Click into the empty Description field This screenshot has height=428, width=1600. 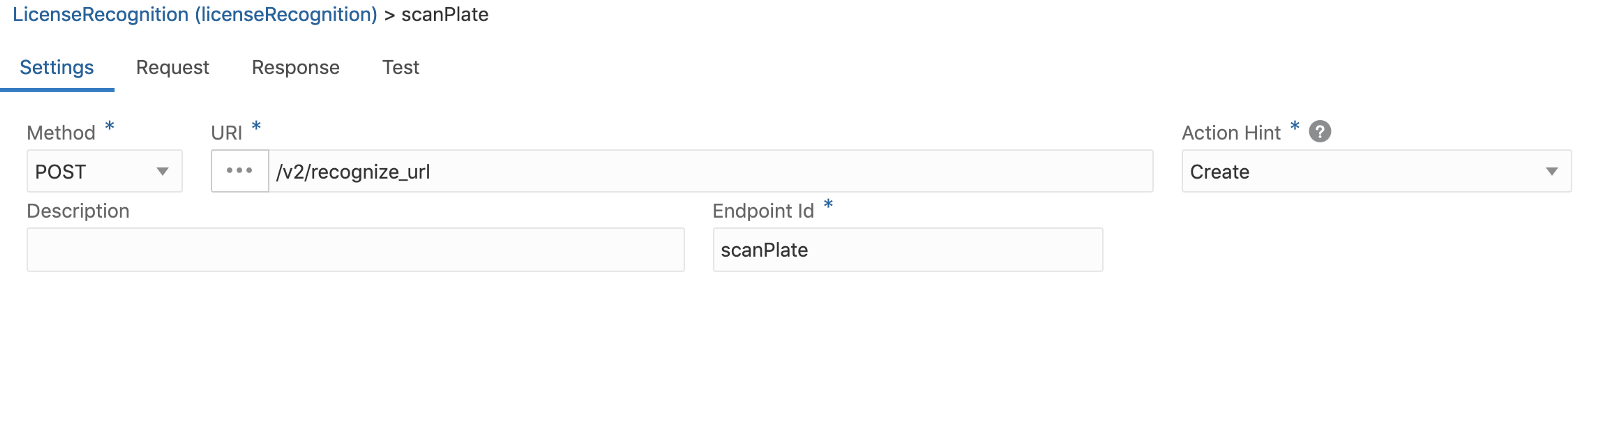[355, 250]
